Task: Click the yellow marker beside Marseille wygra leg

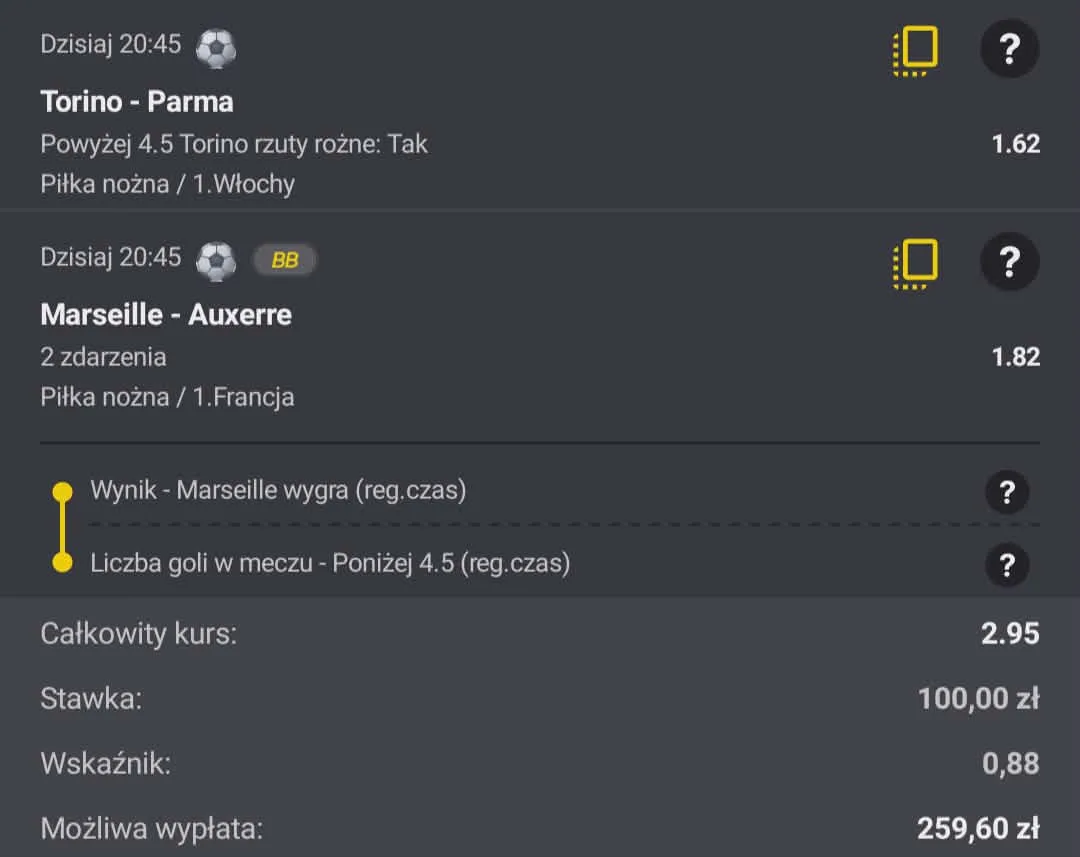Action: [x=62, y=491]
